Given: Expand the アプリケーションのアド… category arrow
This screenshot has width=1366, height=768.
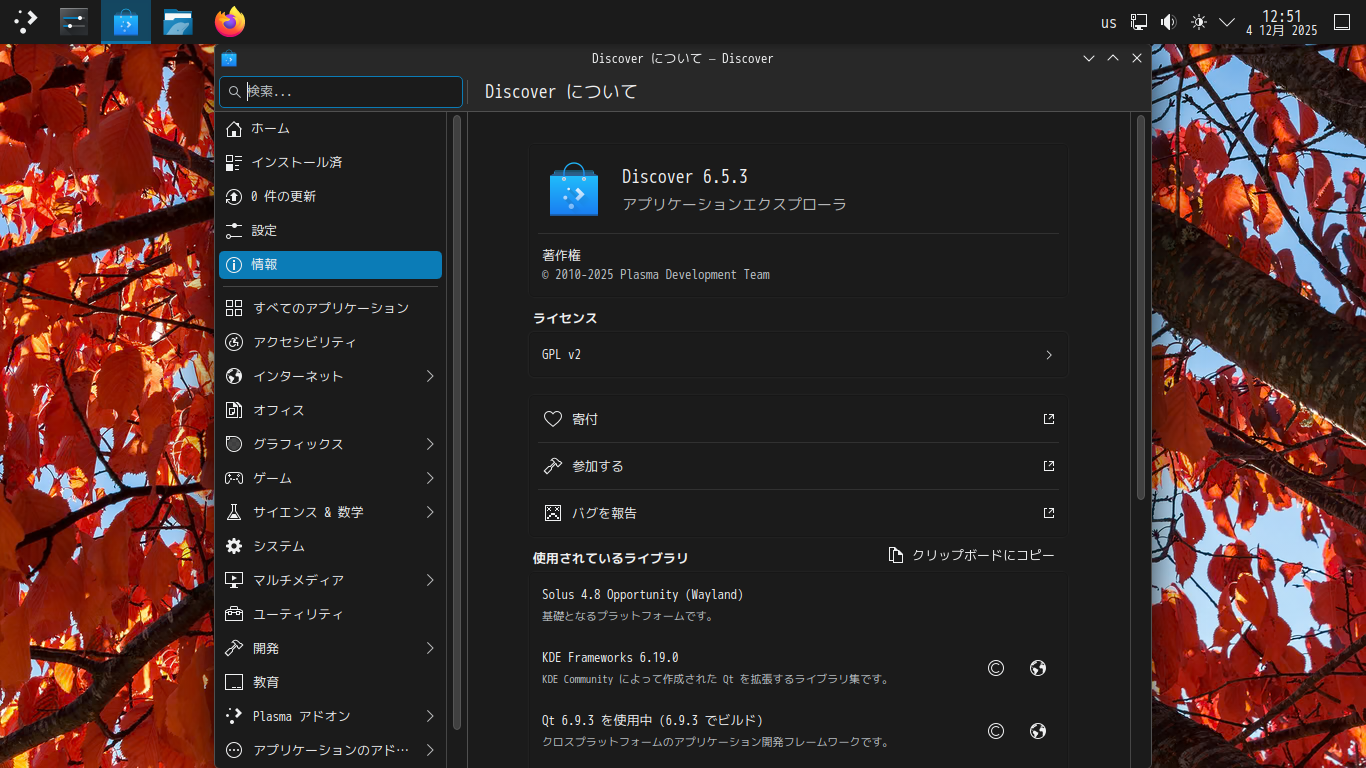Looking at the screenshot, I should click(430, 750).
